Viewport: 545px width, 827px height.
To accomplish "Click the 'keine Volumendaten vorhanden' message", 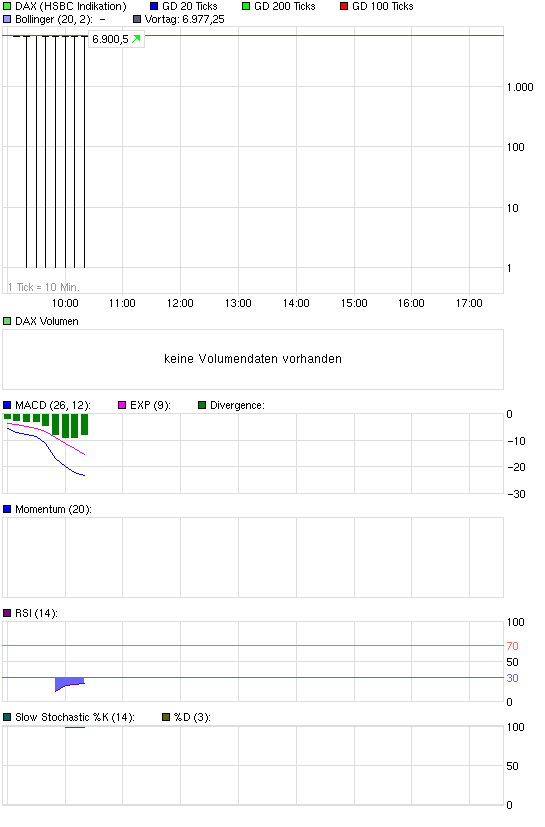I will (253, 359).
